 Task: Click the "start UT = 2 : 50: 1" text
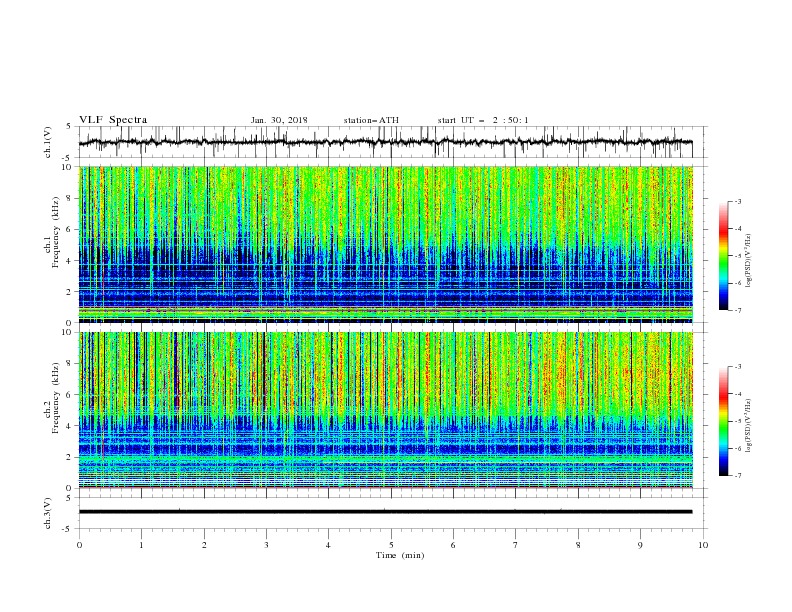pos(483,120)
